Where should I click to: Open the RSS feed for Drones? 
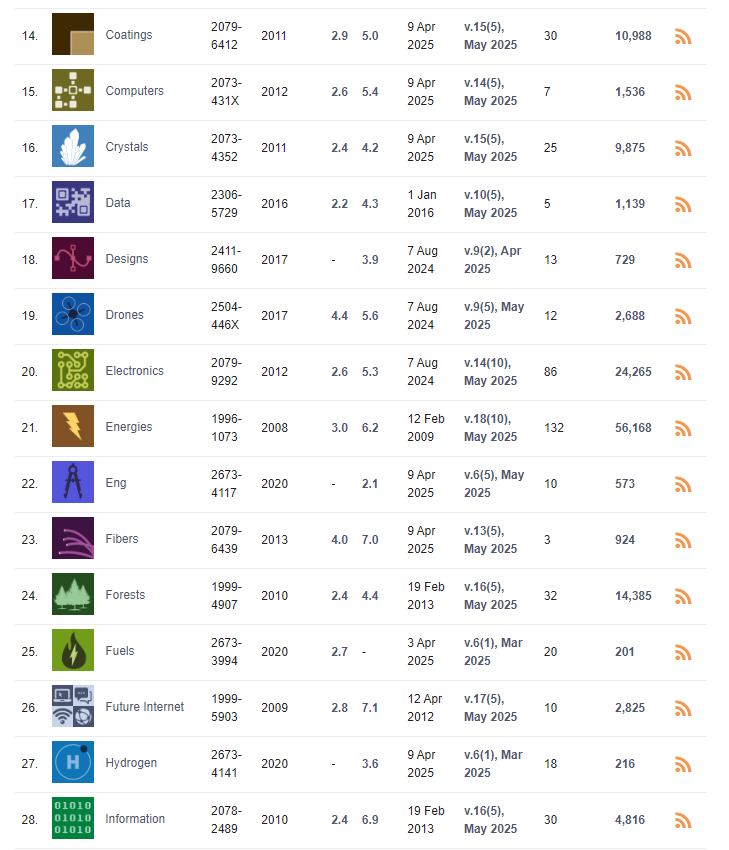pyautogui.click(x=682, y=316)
